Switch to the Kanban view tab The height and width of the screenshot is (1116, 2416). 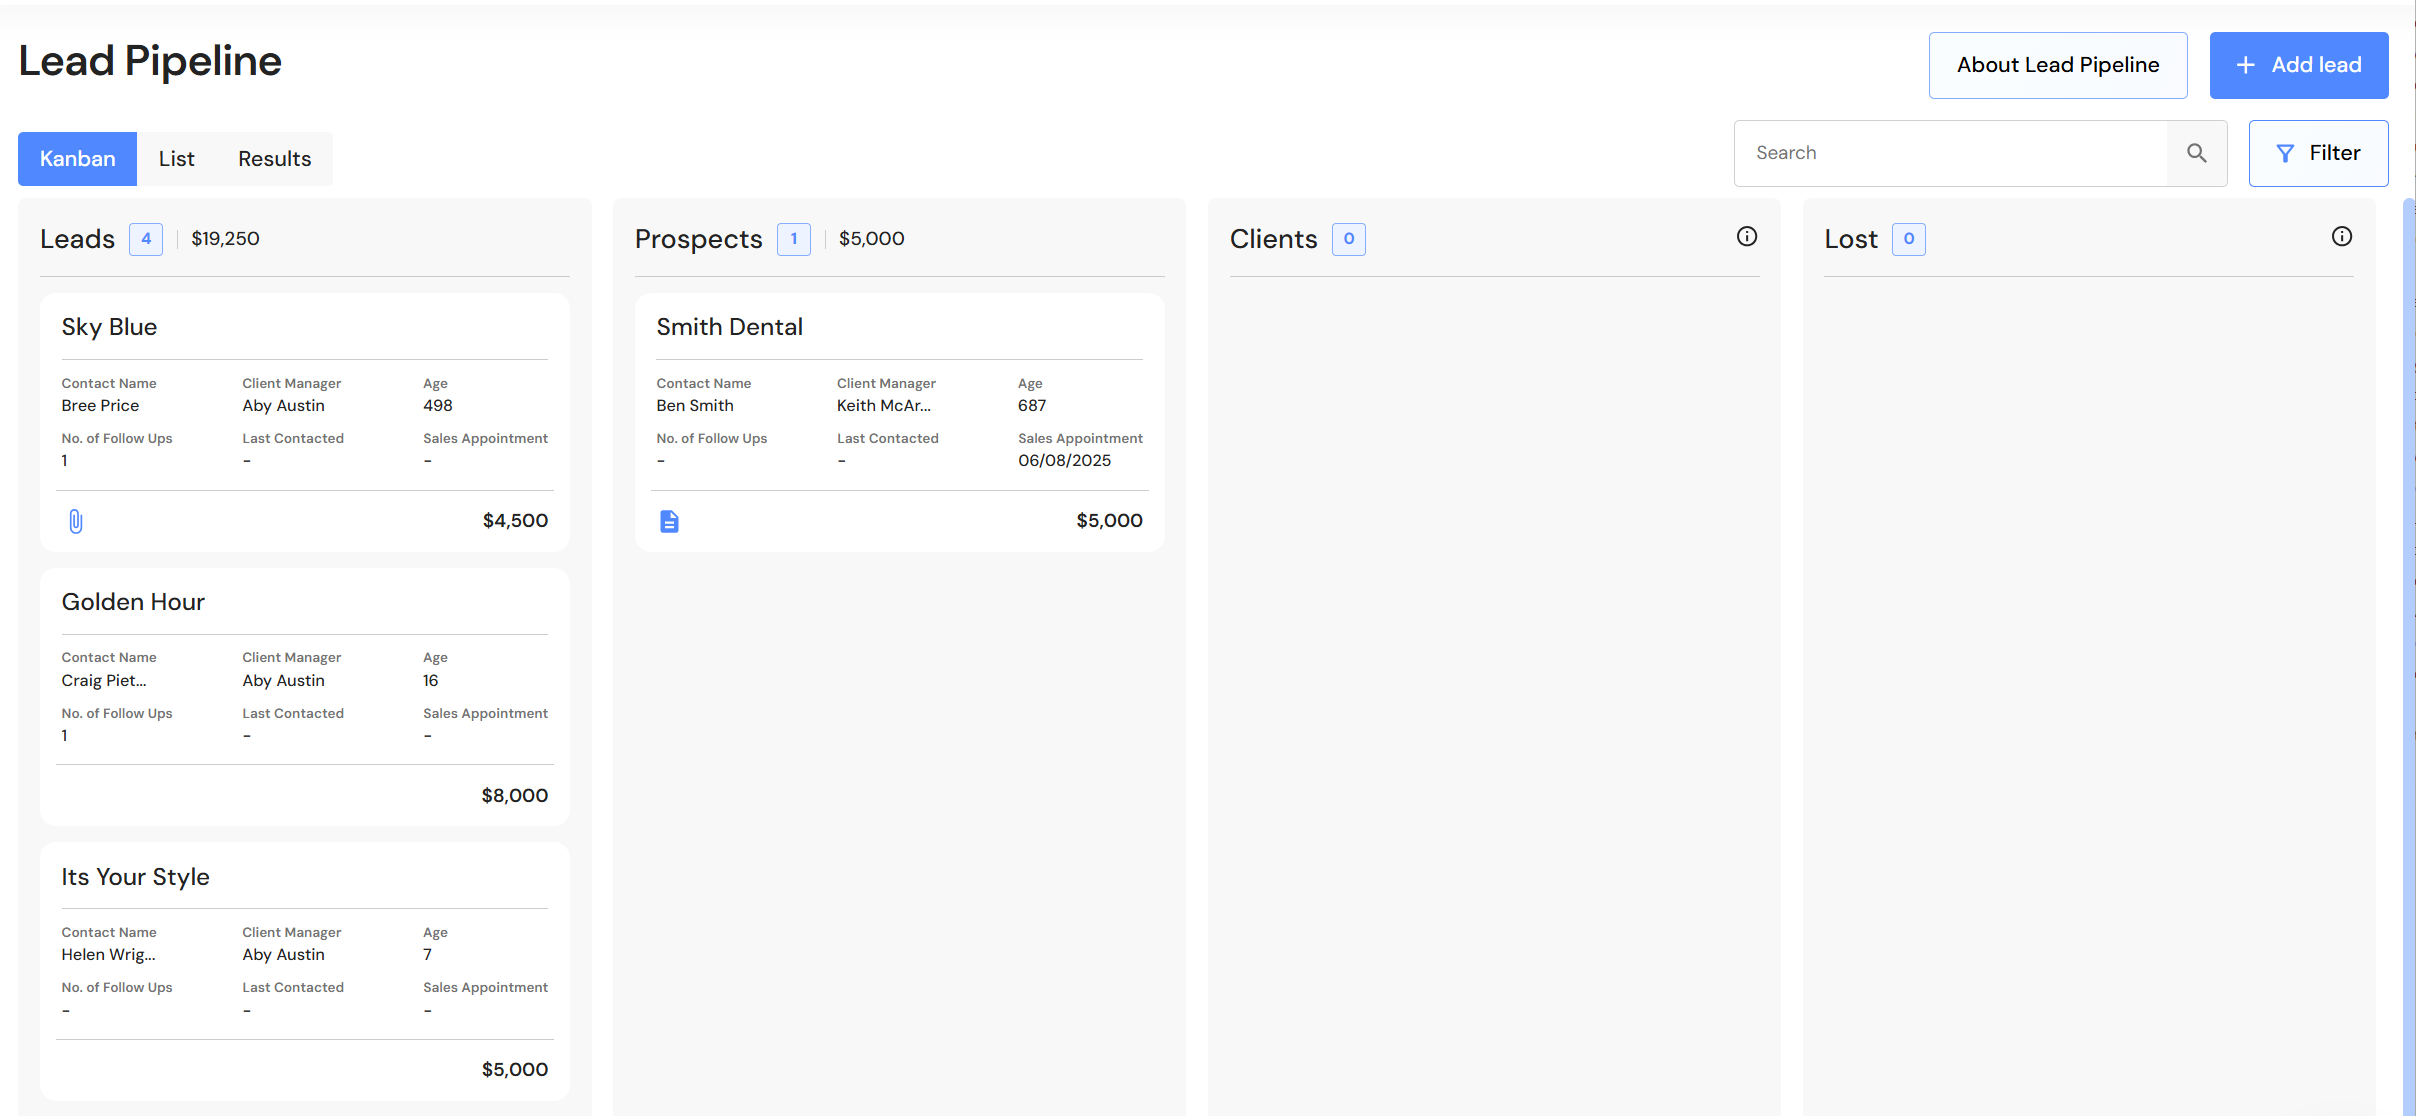(x=77, y=159)
